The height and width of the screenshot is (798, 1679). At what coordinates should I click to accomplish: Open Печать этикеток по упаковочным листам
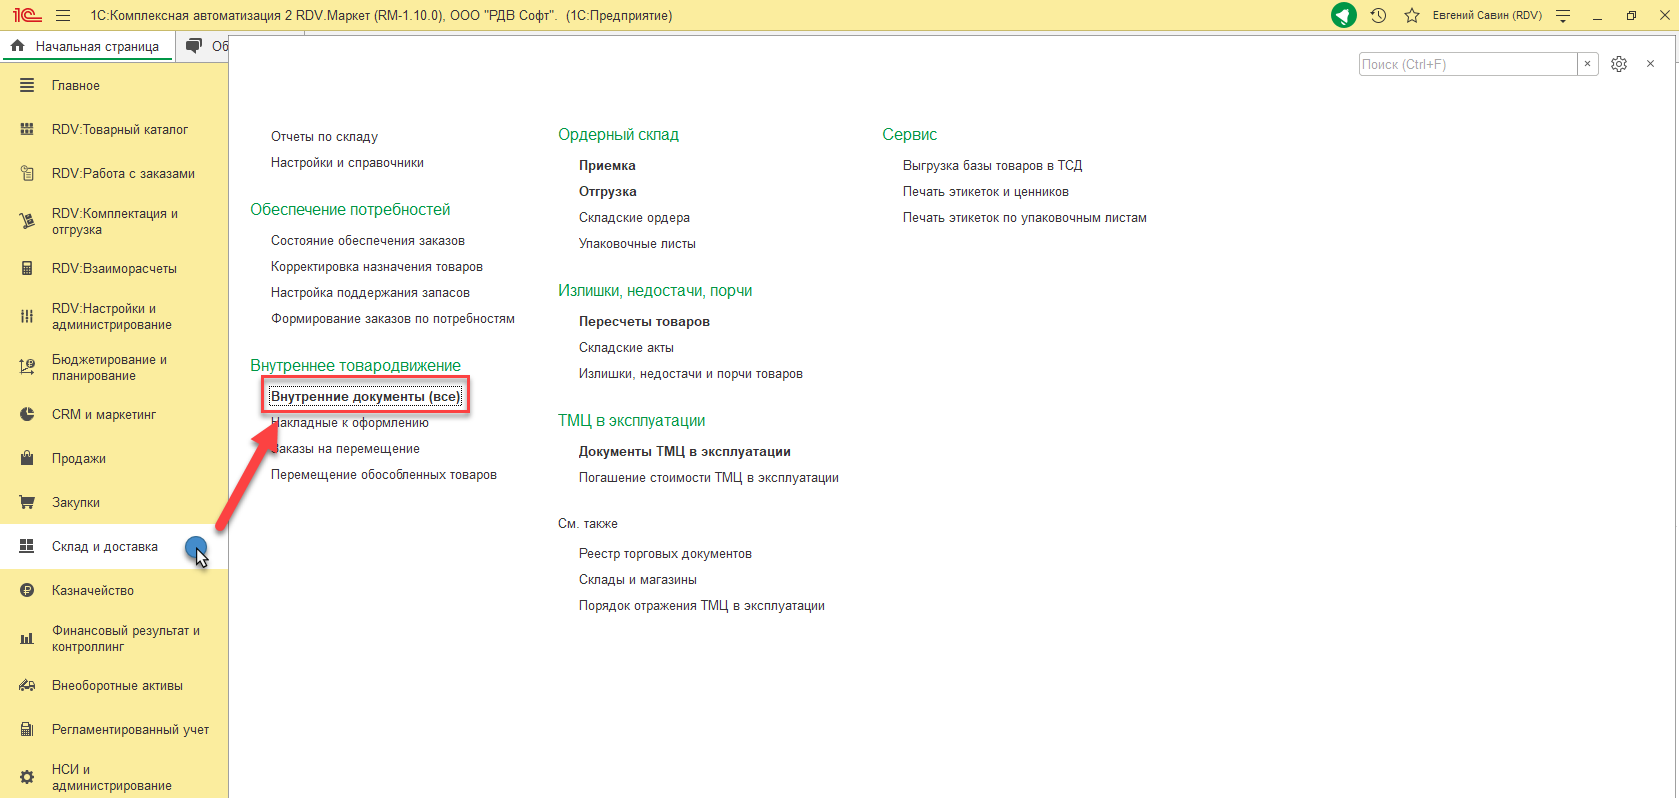[x=1025, y=218]
